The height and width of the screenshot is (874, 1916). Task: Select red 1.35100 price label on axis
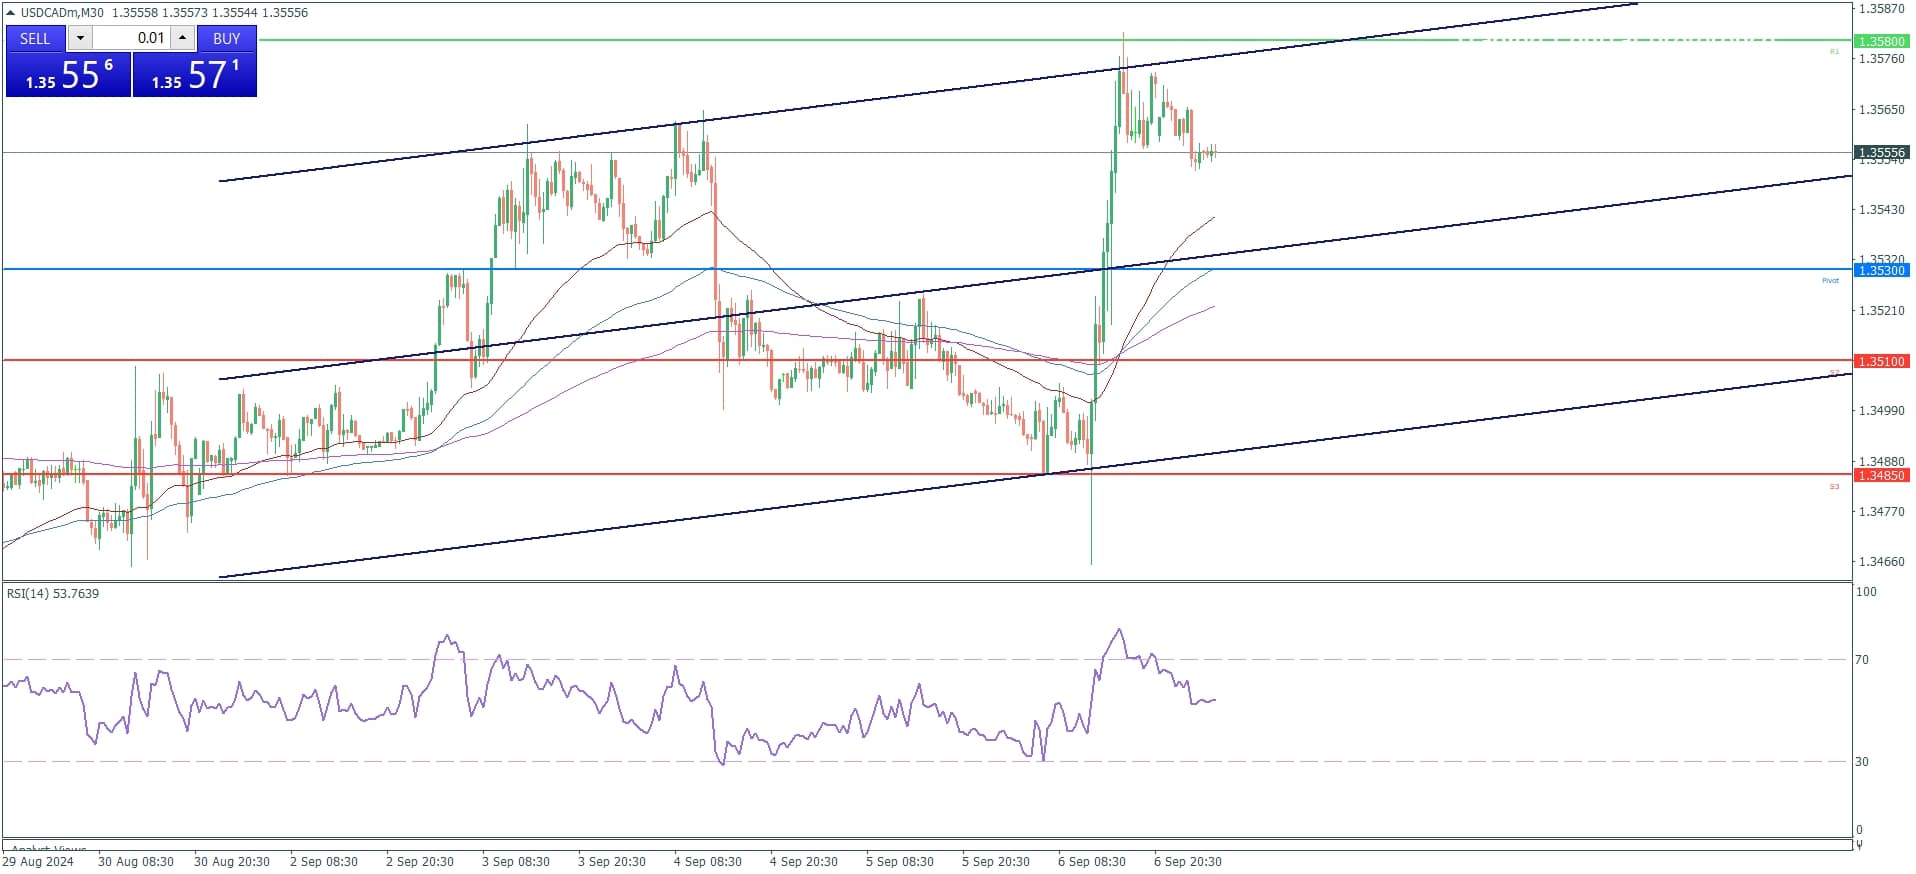pos(1881,362)
